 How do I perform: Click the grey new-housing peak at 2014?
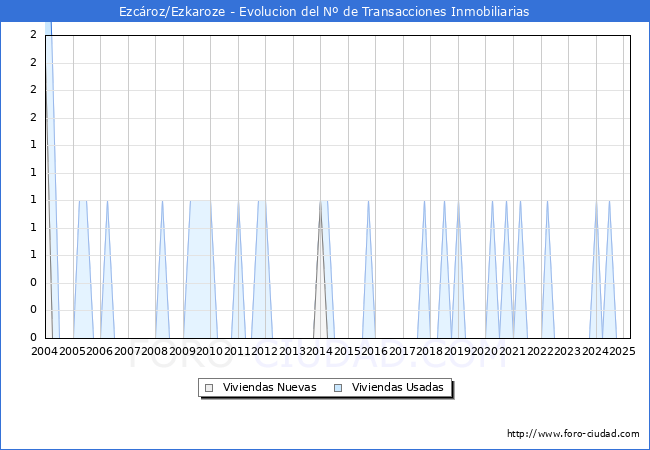320,269
